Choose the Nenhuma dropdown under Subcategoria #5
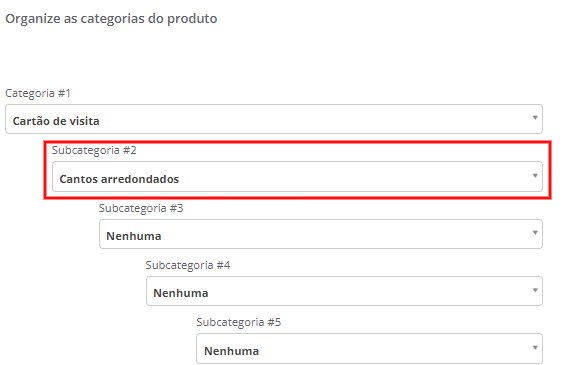The image size is (562, 365). point(369,349)
